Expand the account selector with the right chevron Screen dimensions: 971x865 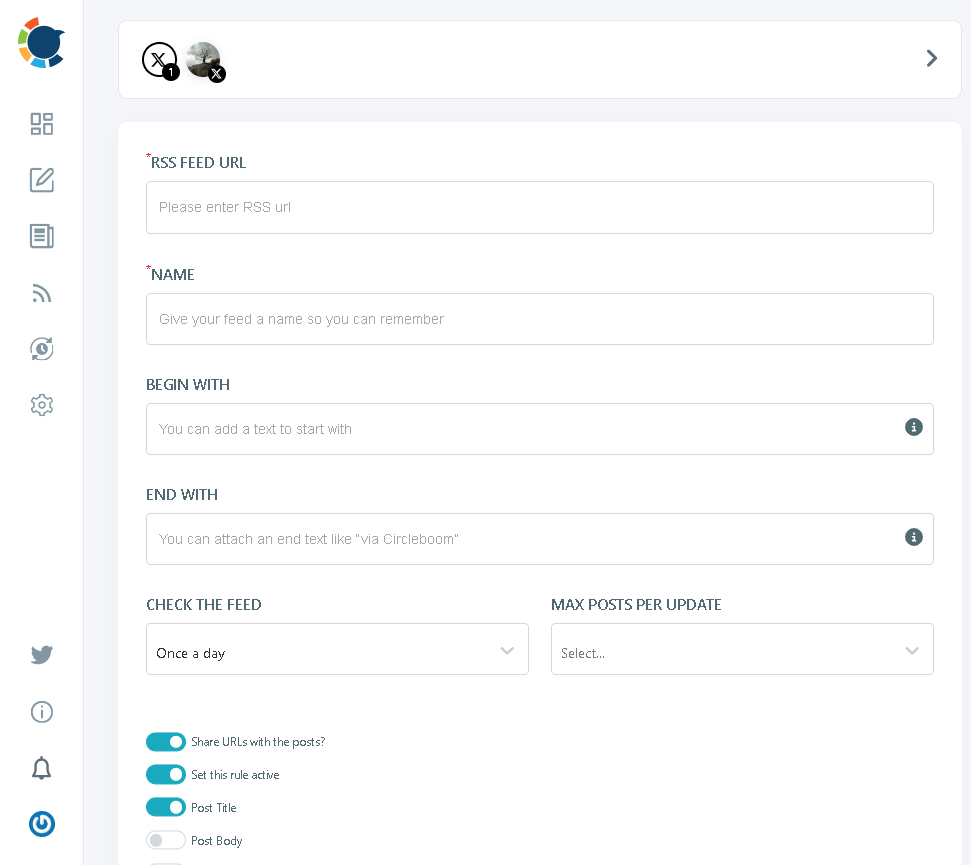coord(931,58)
